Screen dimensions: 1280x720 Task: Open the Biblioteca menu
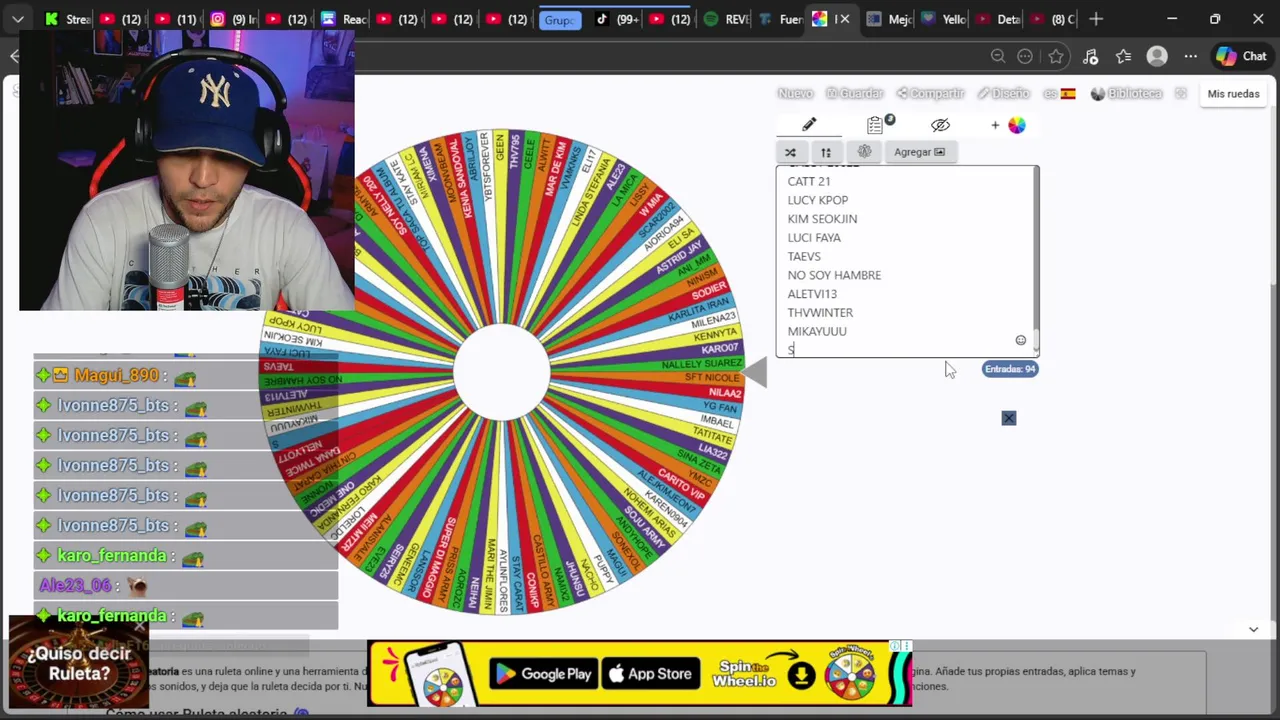[1126, 94]
